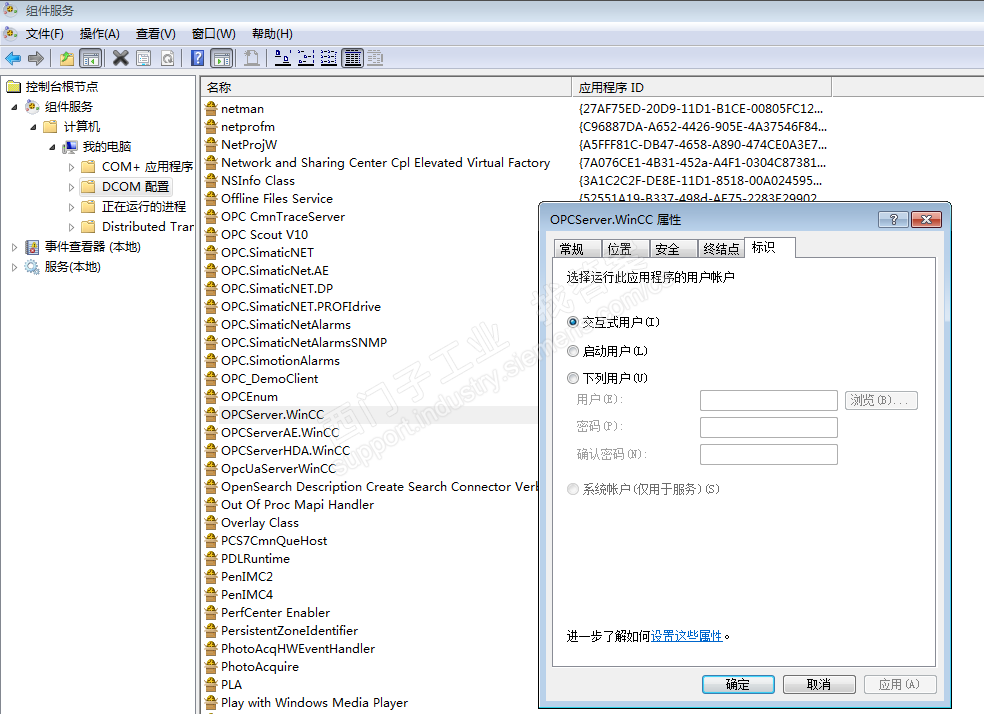Click the Event Viewer icon in tree
This screenshot has width=984, height=714.
[32, 247]
